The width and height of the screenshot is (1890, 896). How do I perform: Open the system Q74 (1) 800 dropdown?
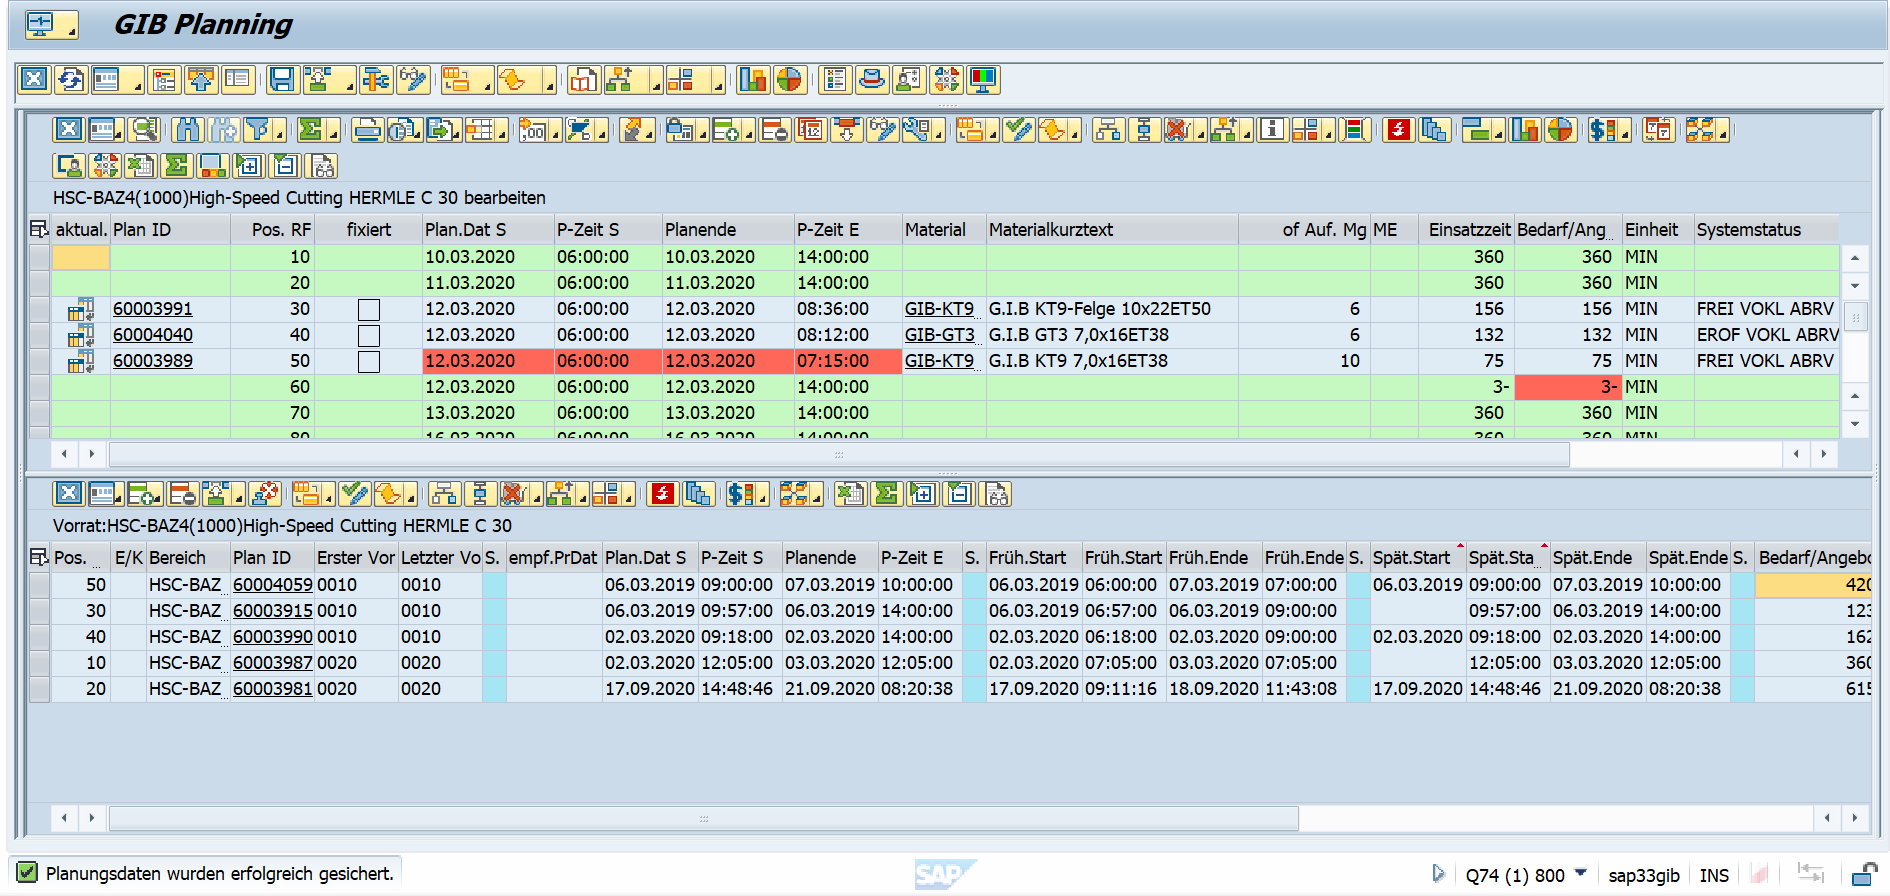pos(1581,873)
